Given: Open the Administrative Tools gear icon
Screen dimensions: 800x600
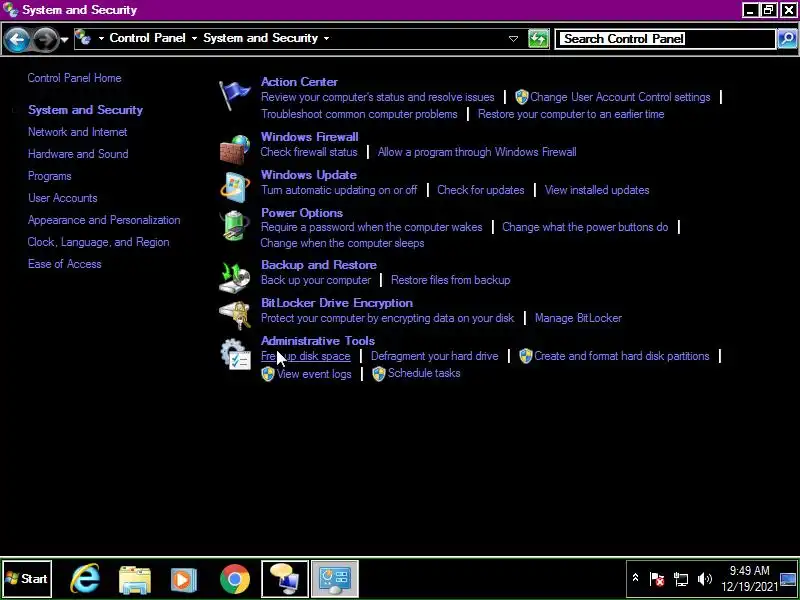Looking at the screenshot, I should coord(235,354).
